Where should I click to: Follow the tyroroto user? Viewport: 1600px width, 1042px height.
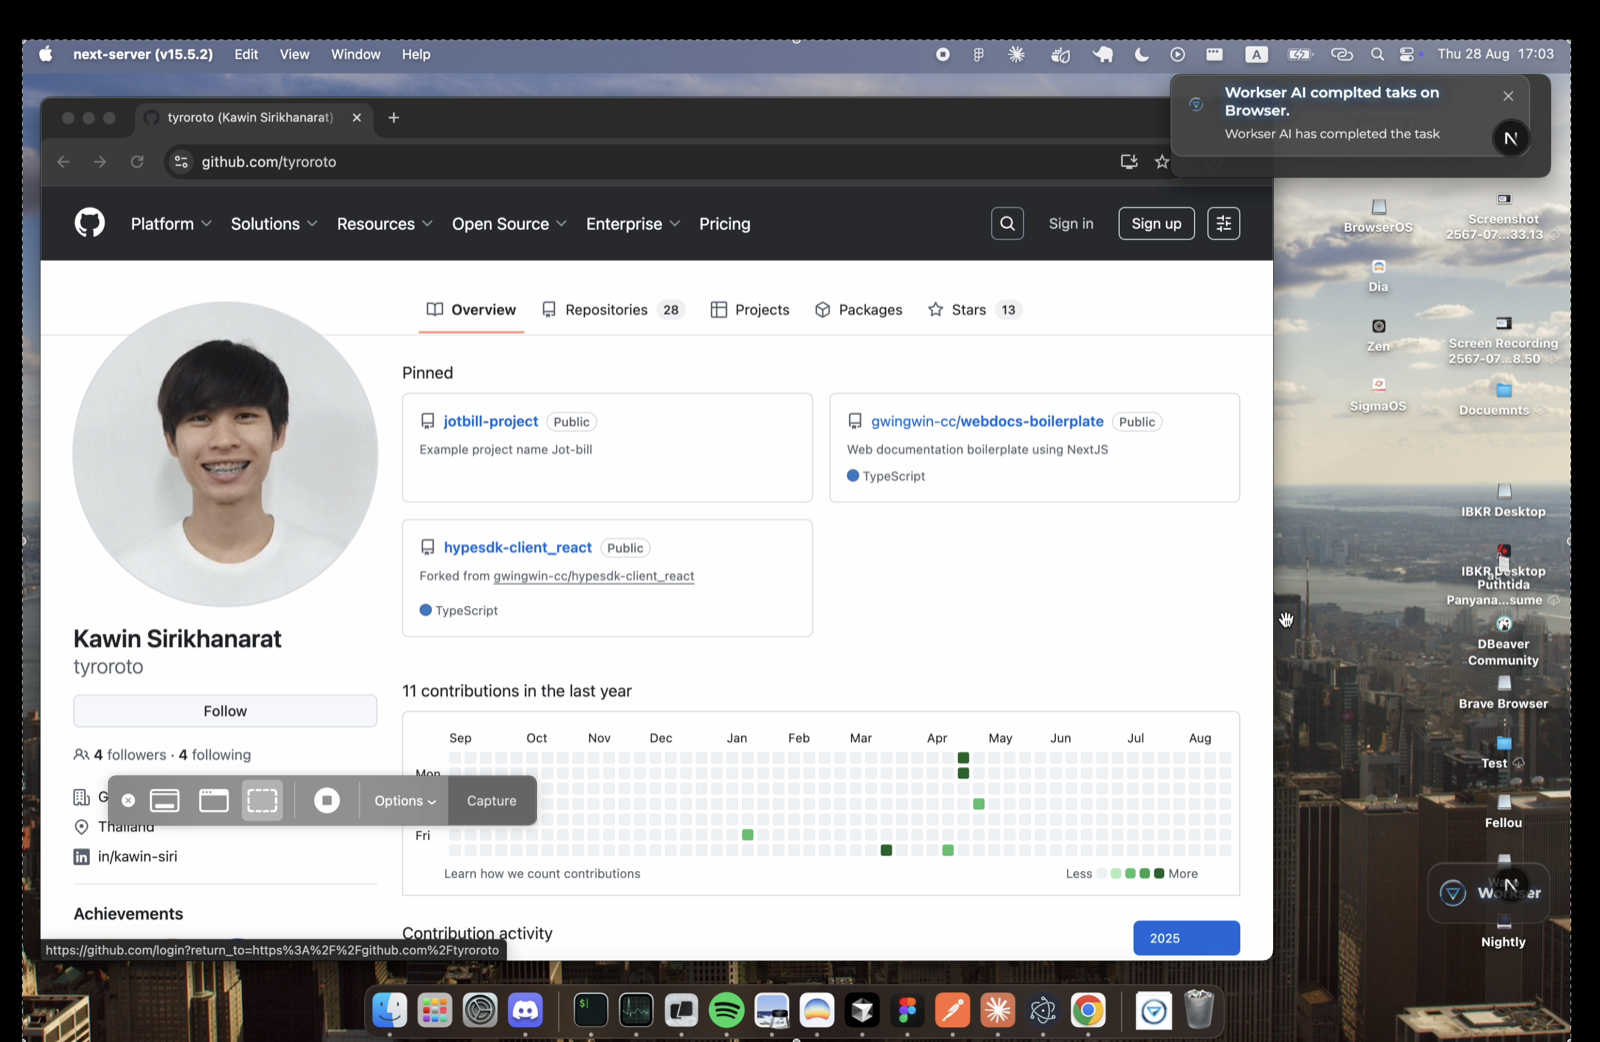point(225,711)
